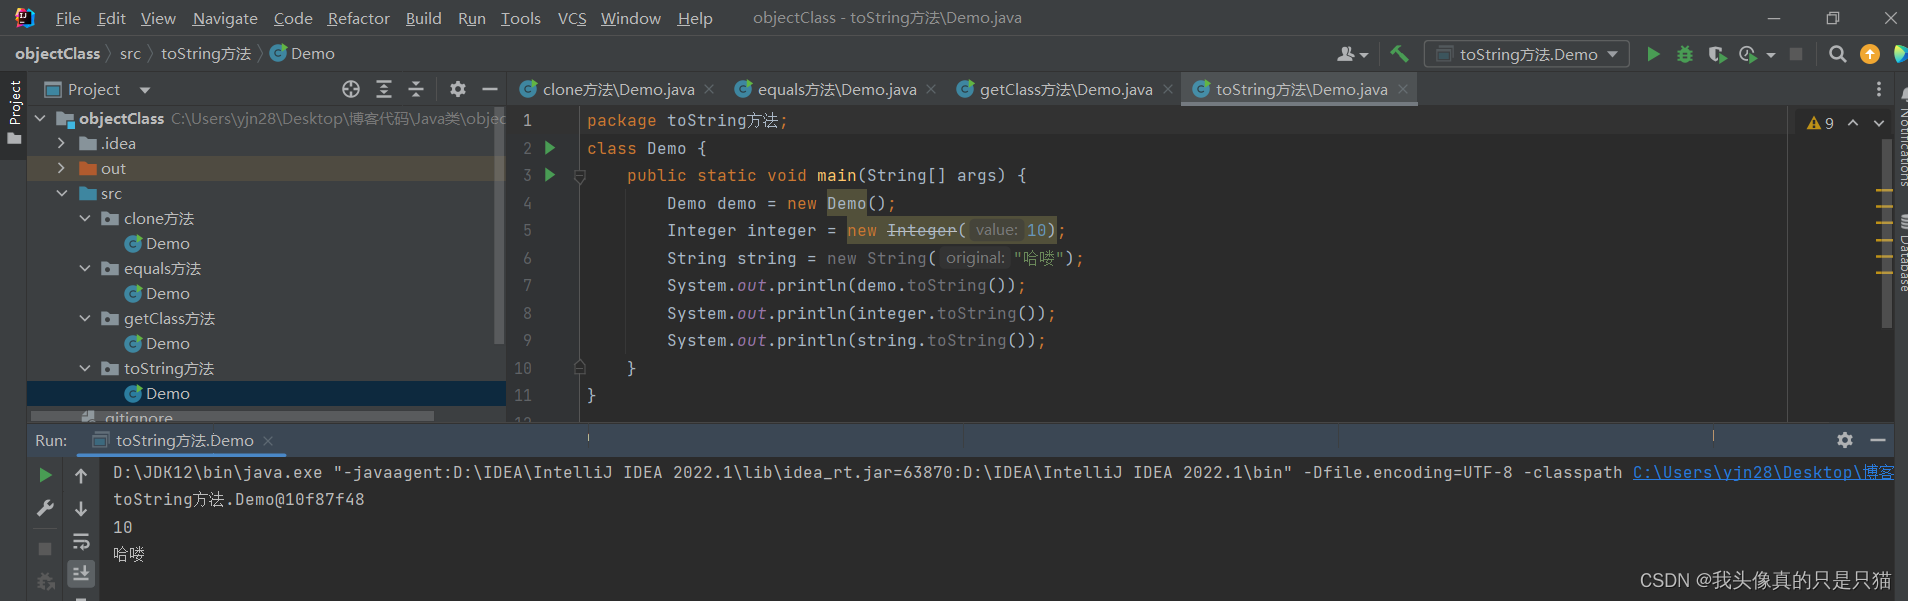Click the Project tree vertical scrollbar
Image resolution: width=1908 pixels, height=601 pixels.
(x=499, y=226)
